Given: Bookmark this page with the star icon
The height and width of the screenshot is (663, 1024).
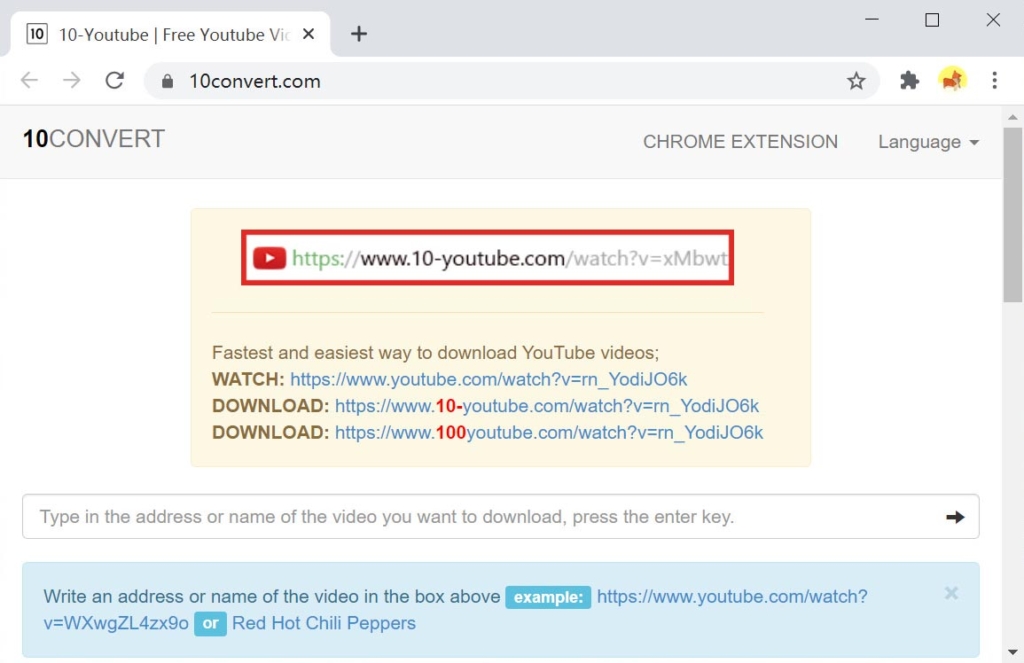Looking at the screenshot, I should [x=856, y=81].
